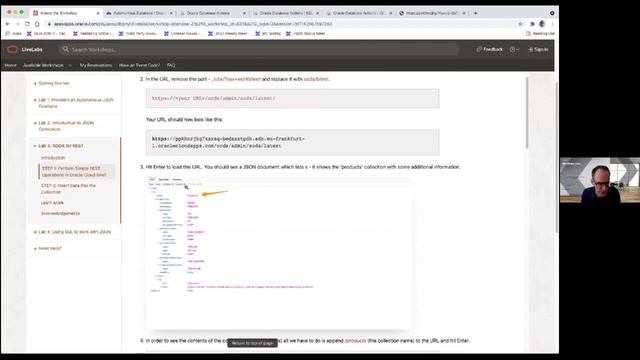Expand Lab 2: Introduction to JSON Collections
640x360 pixels.
click(64, 126)
